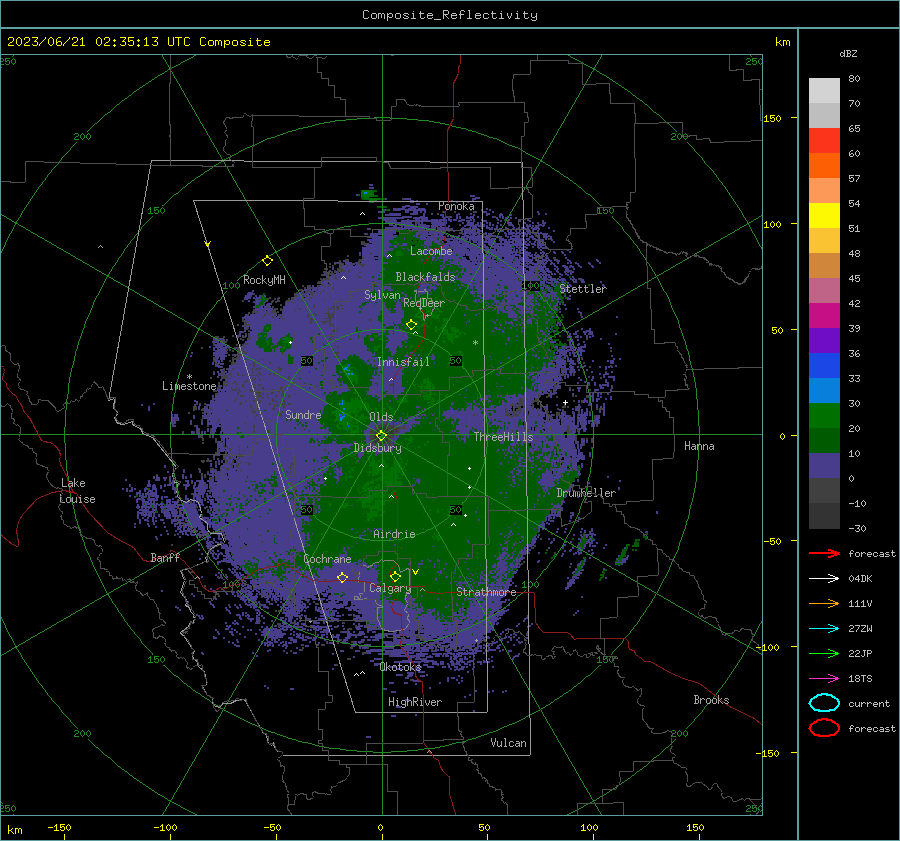The width and height of the screenshot is (900, 841).
Task: Click the Strathmore city label
Action: point(486,592)
